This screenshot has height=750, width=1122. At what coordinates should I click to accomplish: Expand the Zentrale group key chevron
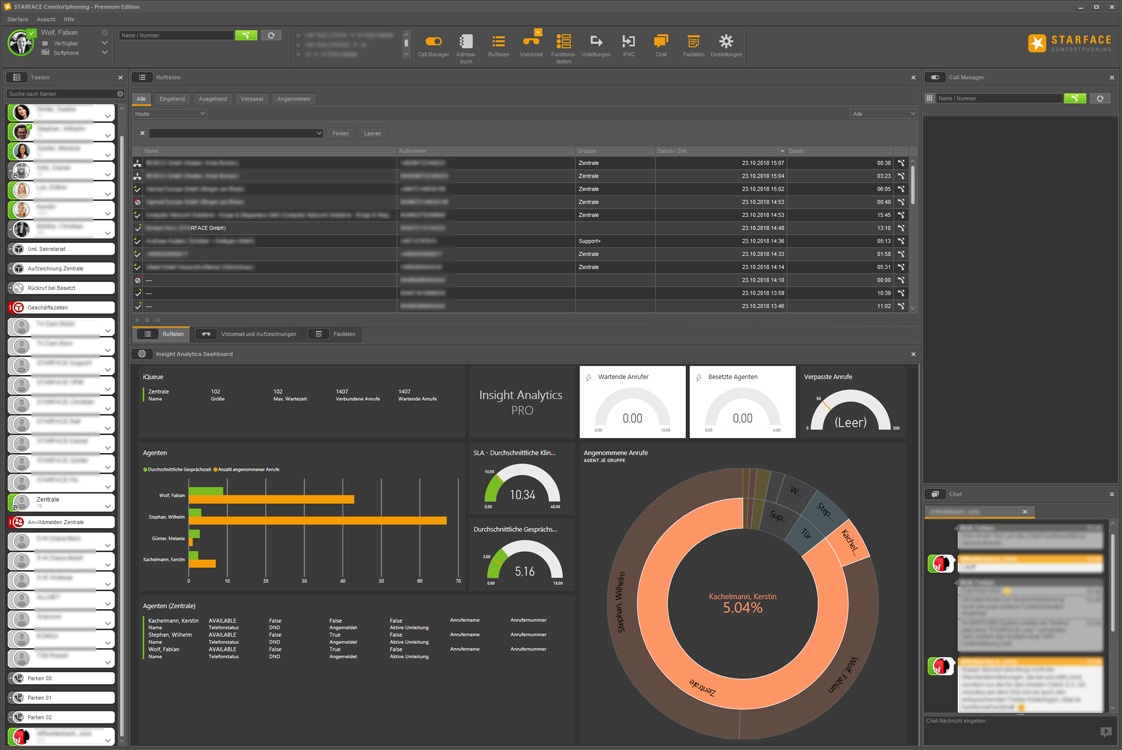pos(107,507)
